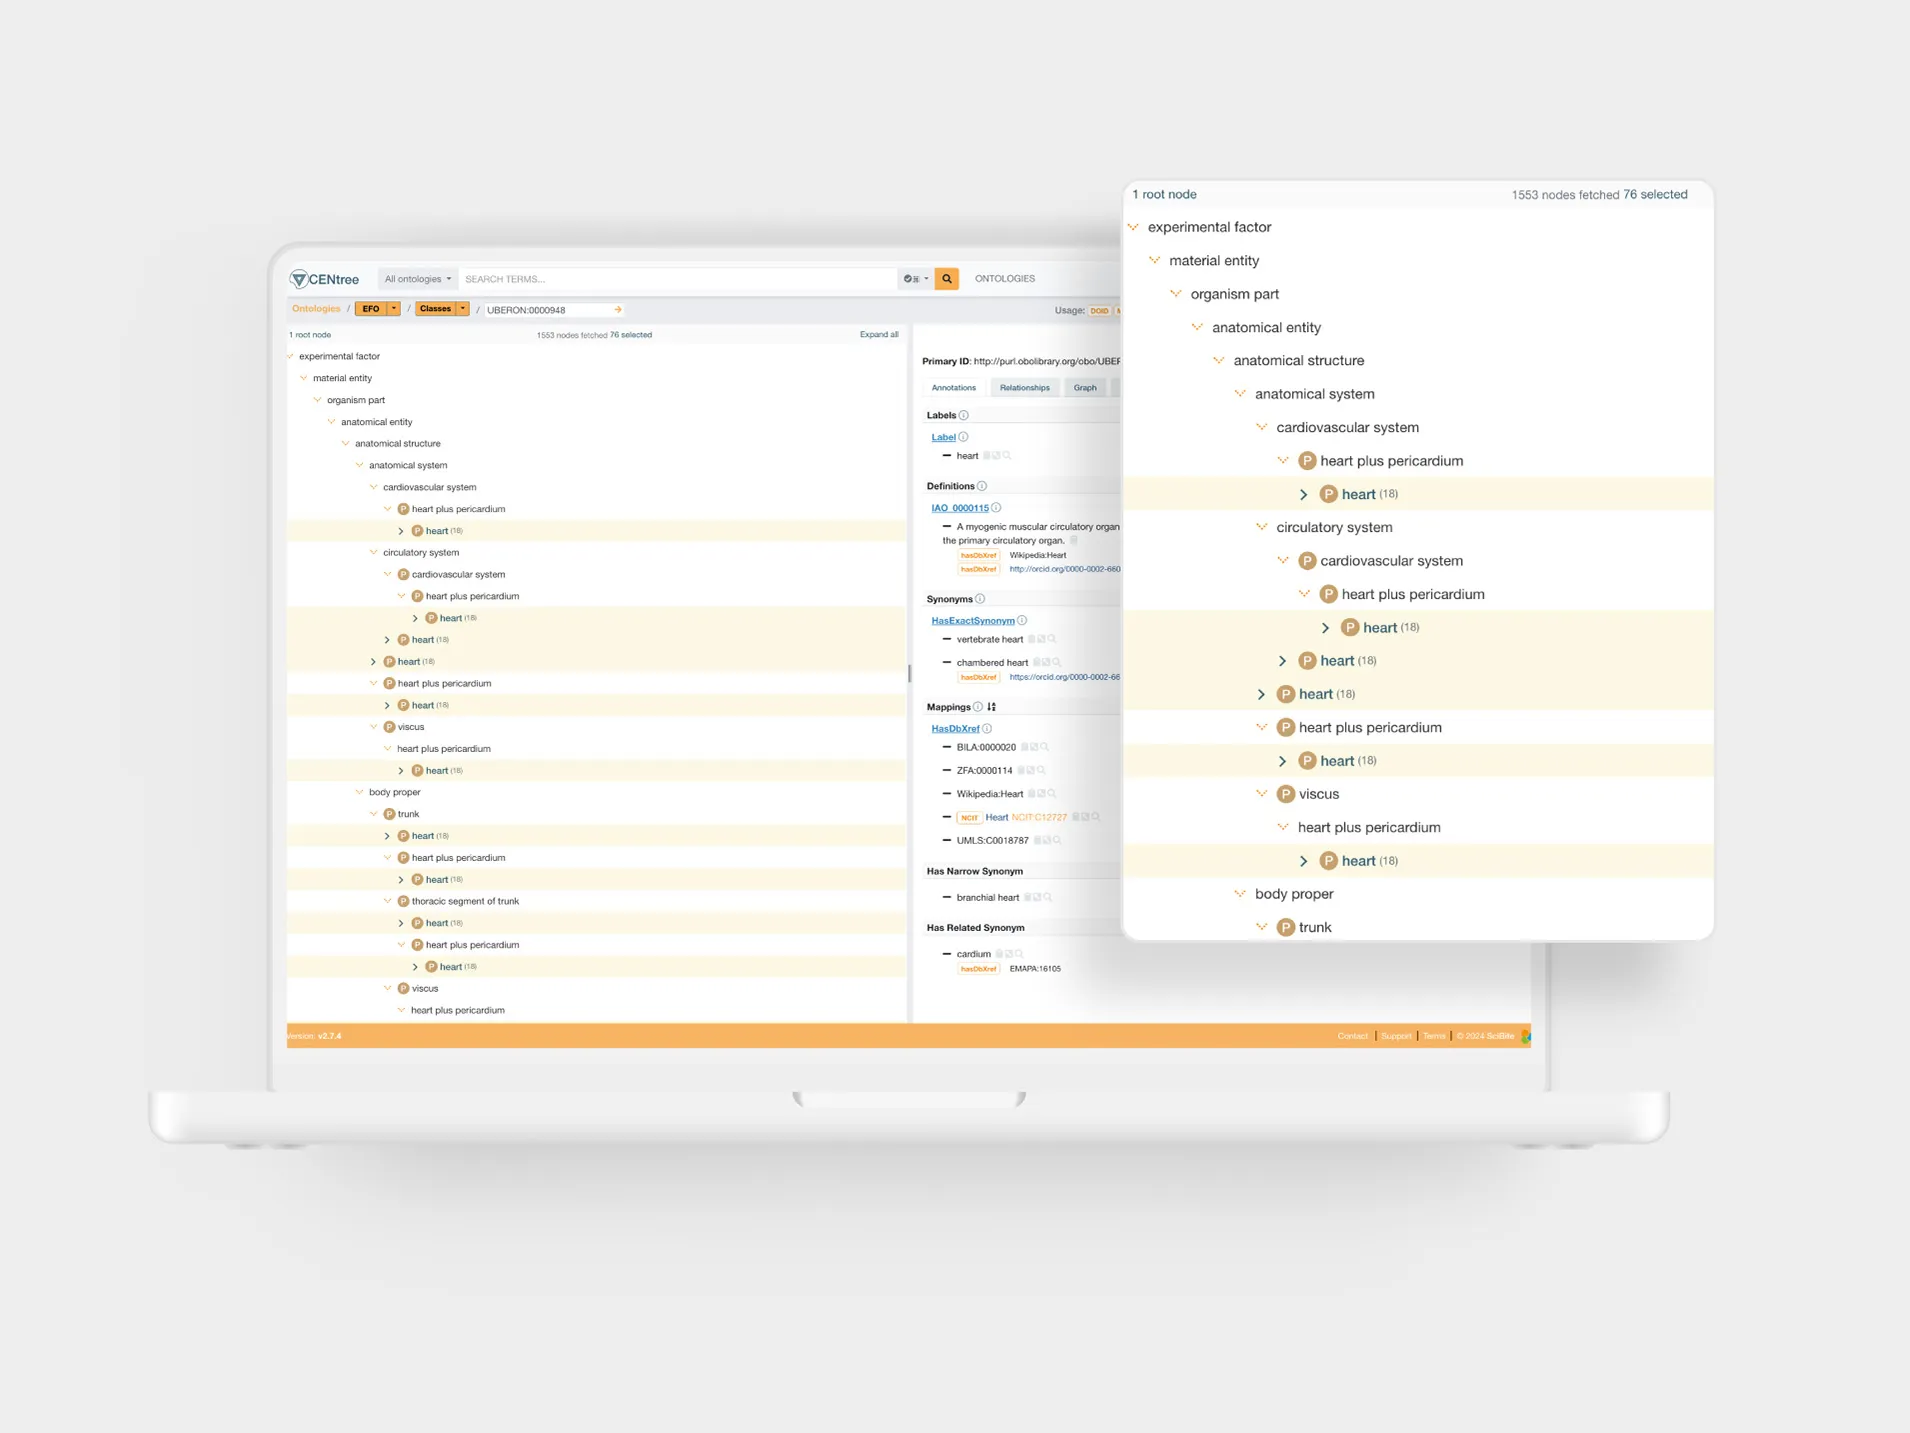Click Expand all above the tree
The width and height of the screenshot is (1910, 1433).
click(x=879, y=335)
